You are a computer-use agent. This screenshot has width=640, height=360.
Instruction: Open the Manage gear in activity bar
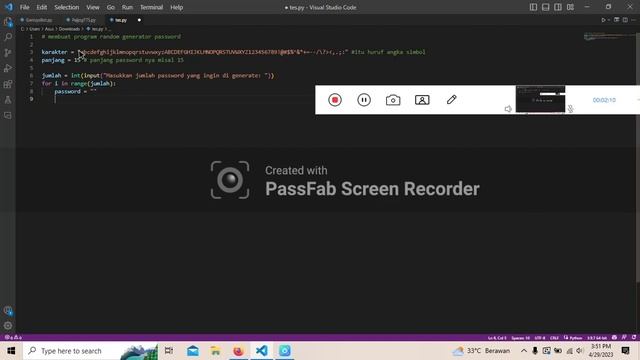(x=8, y=326)
